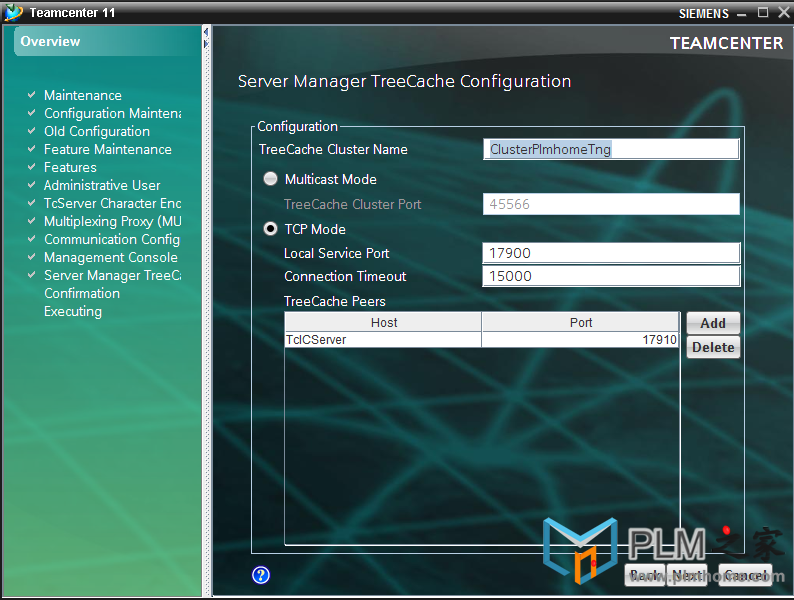Maximize the Teamcenter 11 window
This screenshot has width=794, height=600.
pos(763,13)
